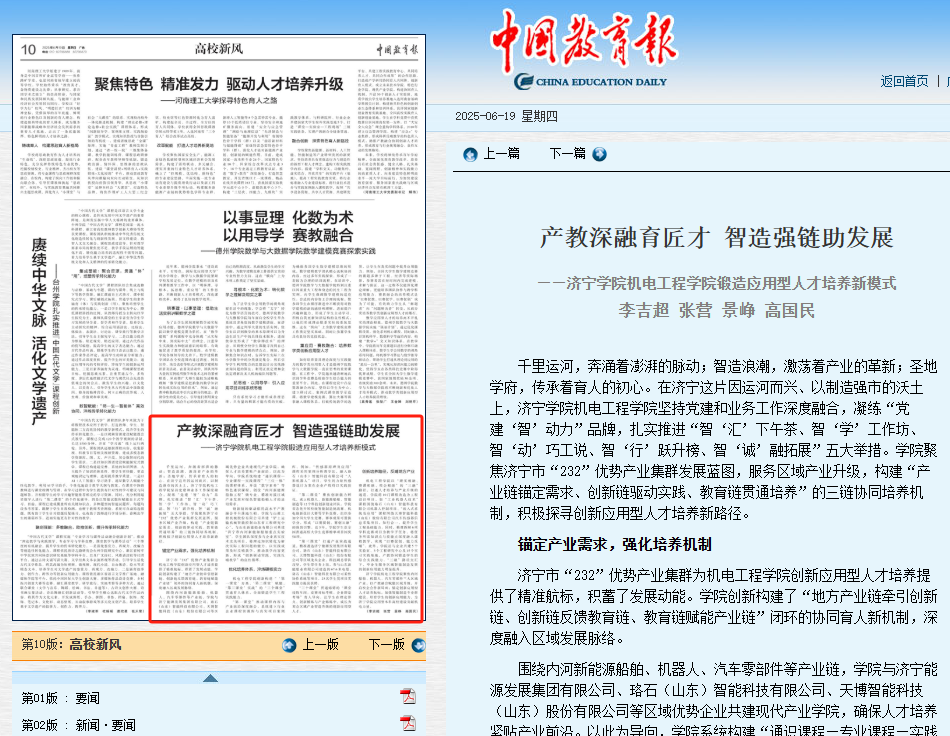Collapse the page list with triangle arrow
This screenshot has height=736, width=950.
coord(210,678)
